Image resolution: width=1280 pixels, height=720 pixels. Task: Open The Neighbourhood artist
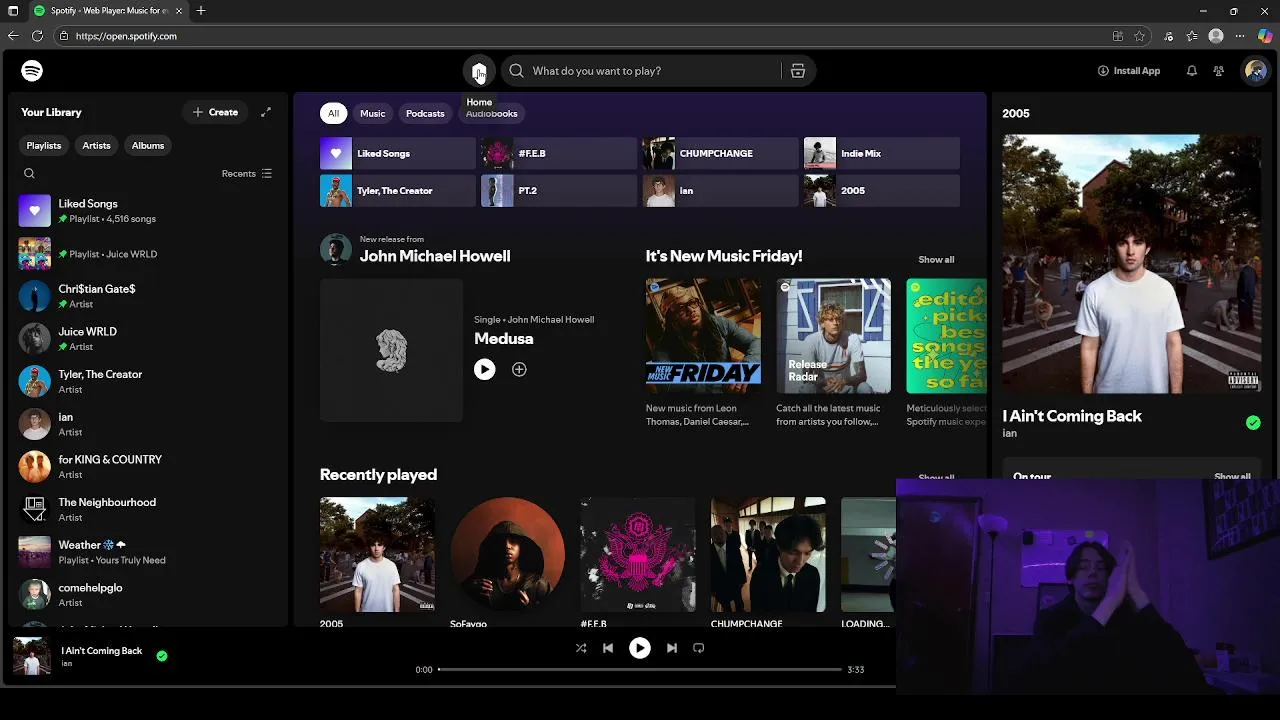(x=148, y=510)
